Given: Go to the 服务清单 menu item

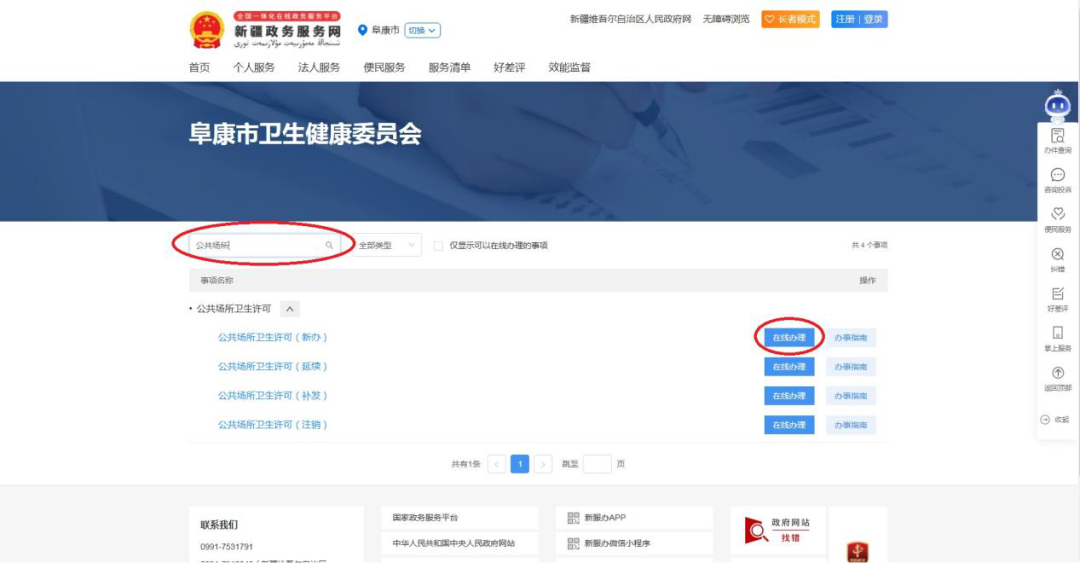Looking at the screenshot, I should click(449, 67).
